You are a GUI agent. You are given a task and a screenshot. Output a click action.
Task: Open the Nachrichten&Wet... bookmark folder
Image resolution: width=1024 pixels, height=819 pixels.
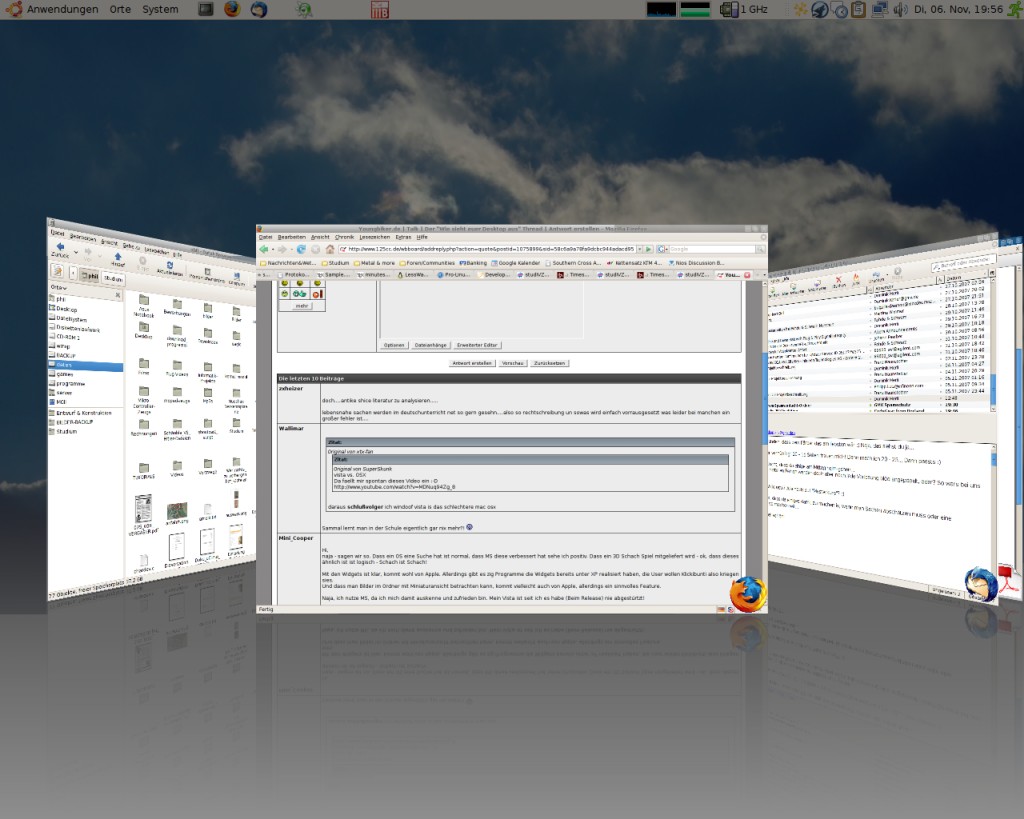coord(288,263)
